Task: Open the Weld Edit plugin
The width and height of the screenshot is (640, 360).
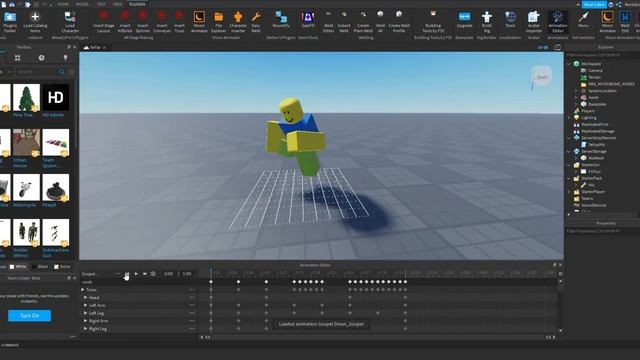Action: click(625, 22)
